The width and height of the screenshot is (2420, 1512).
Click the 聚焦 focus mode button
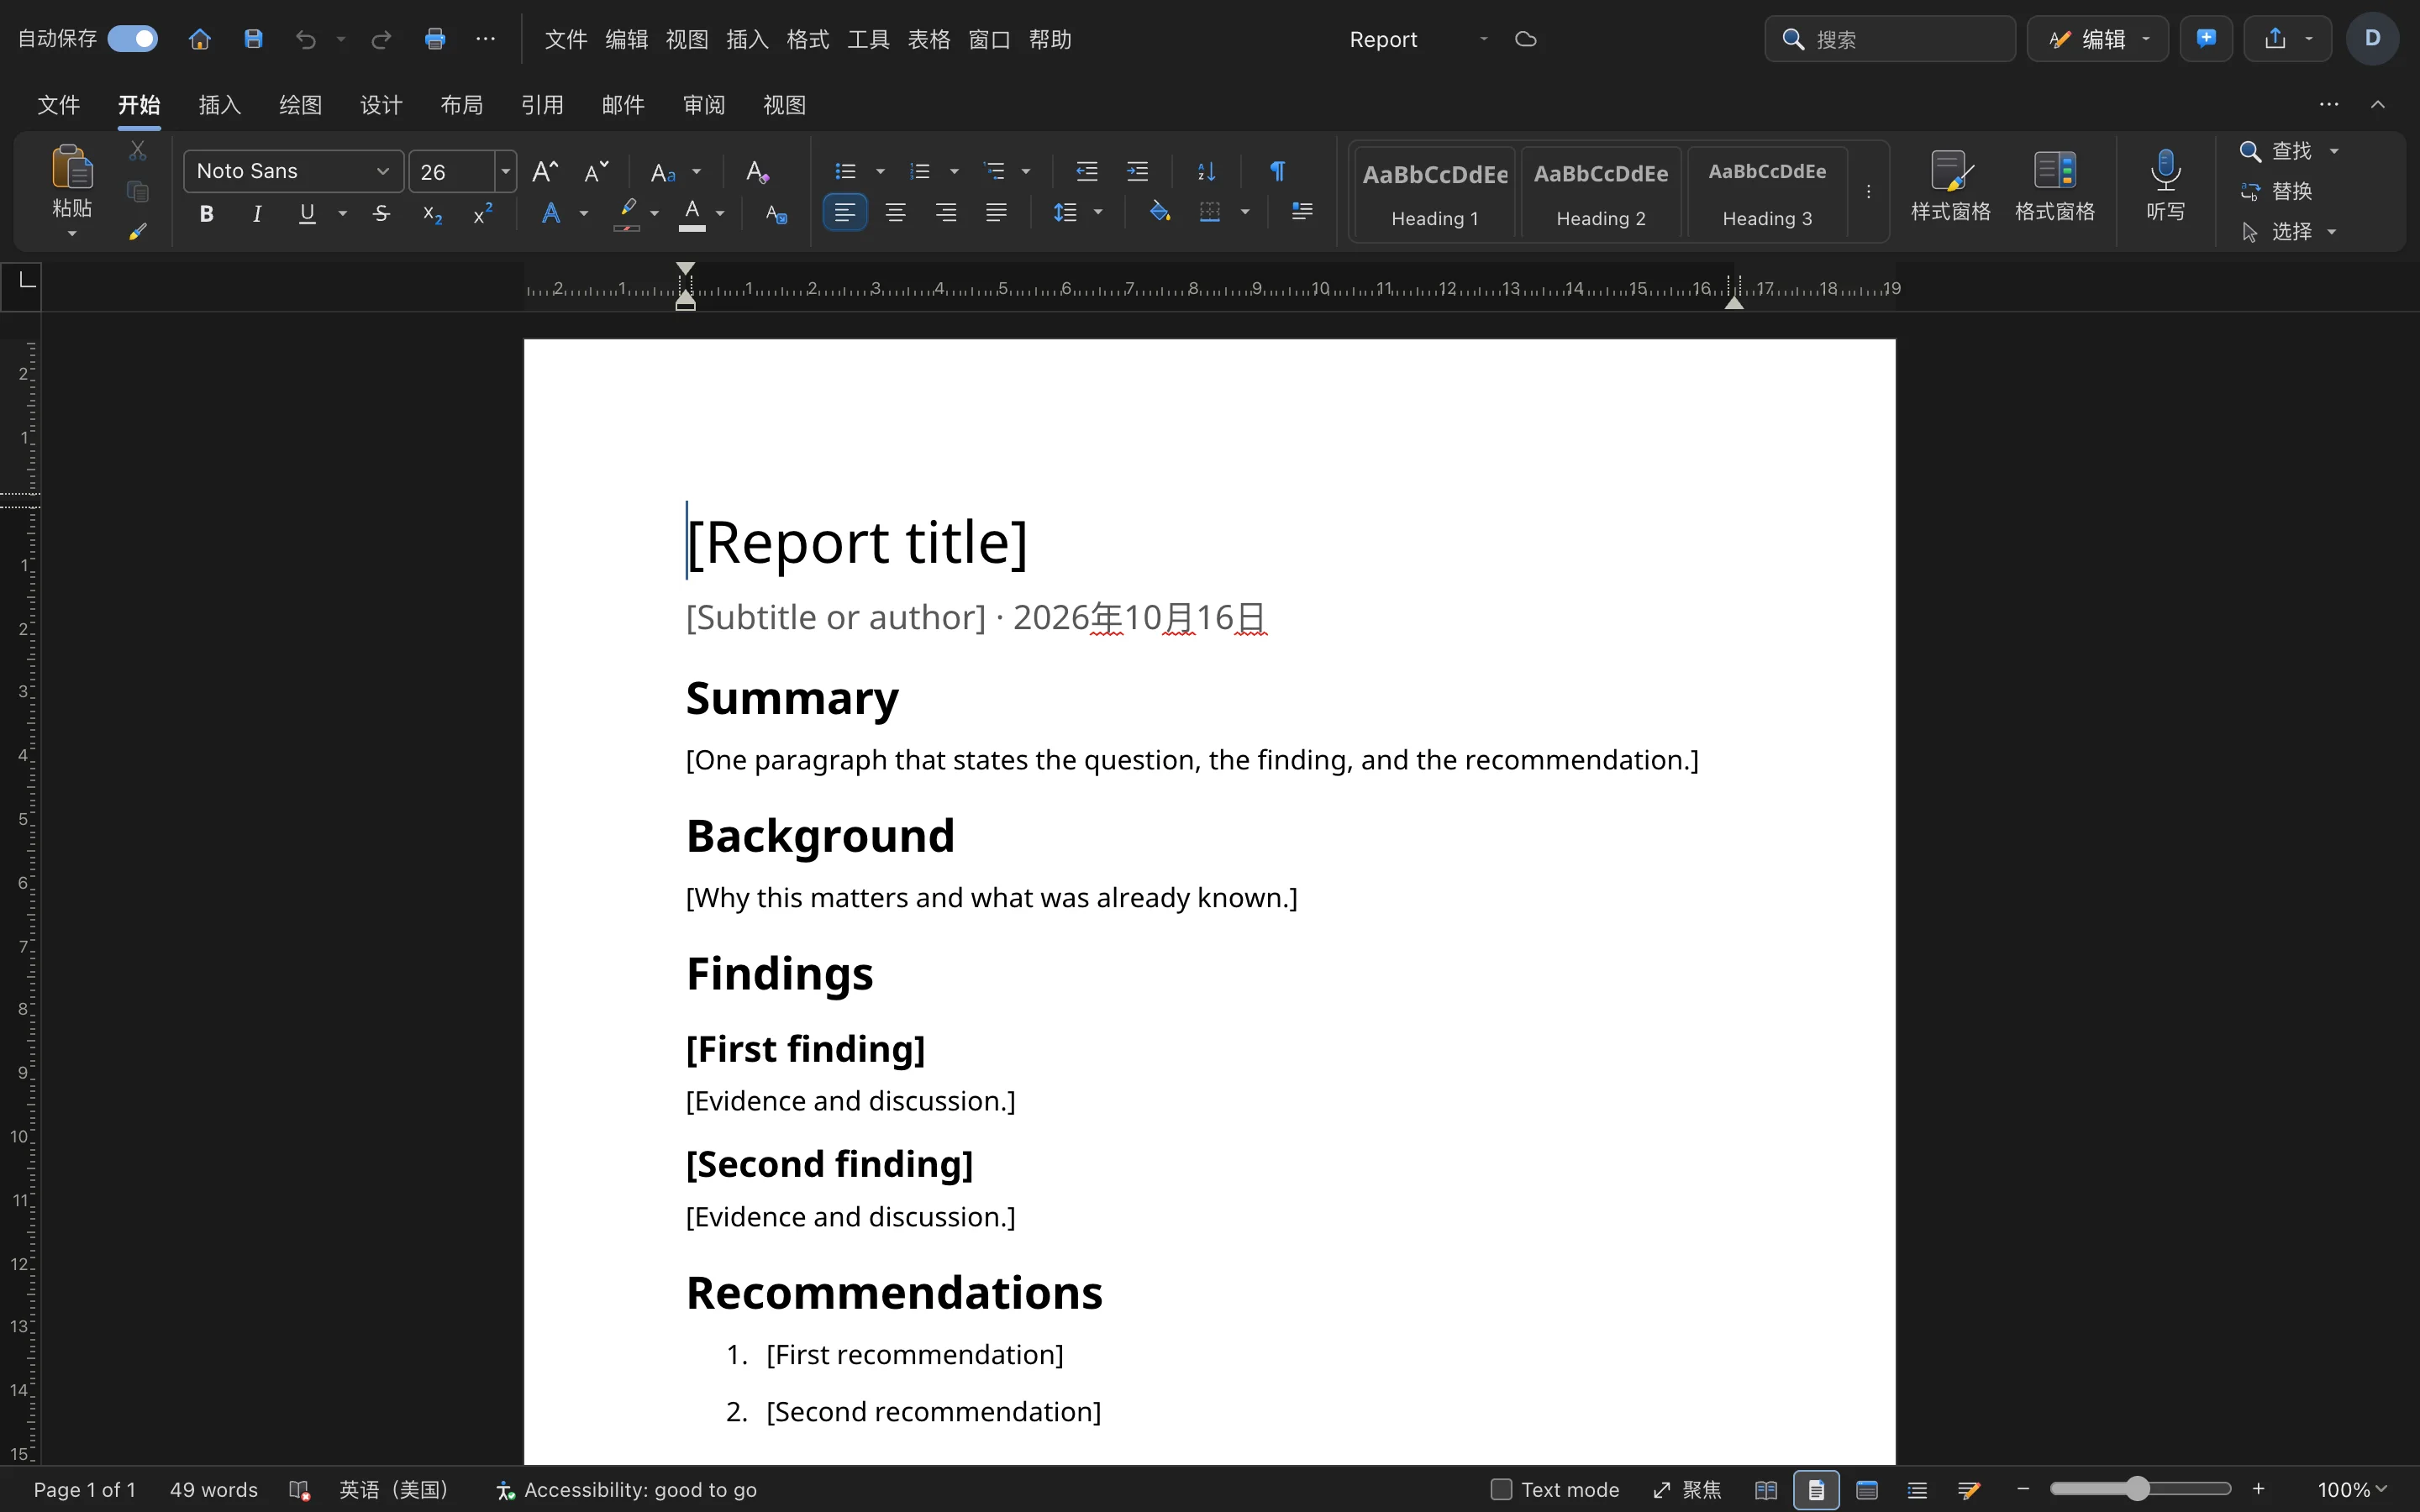click(1687, 1489)
